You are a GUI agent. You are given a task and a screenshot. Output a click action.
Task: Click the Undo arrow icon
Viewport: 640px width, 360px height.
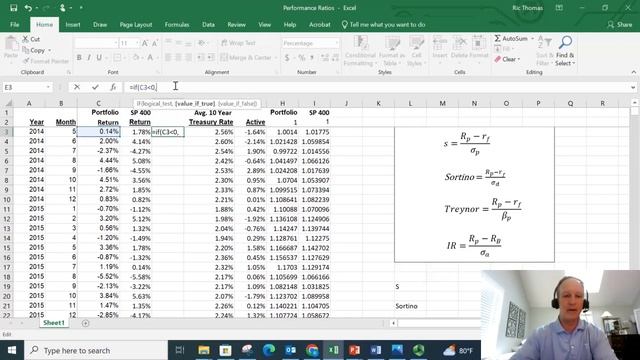coord(28,8)
